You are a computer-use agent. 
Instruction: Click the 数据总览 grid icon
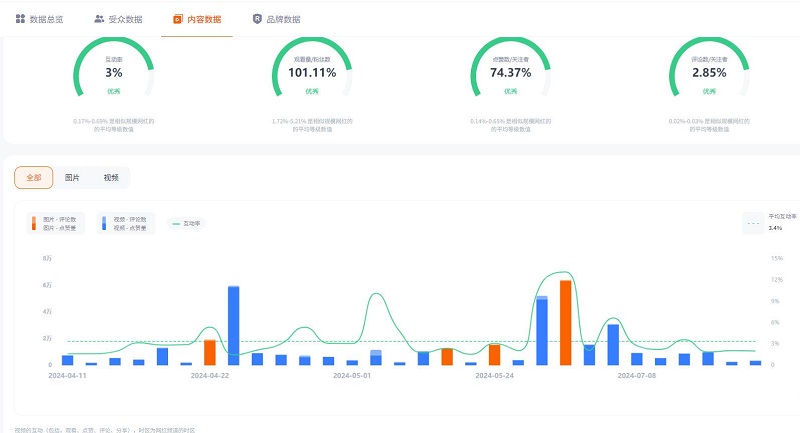point(20,19)
